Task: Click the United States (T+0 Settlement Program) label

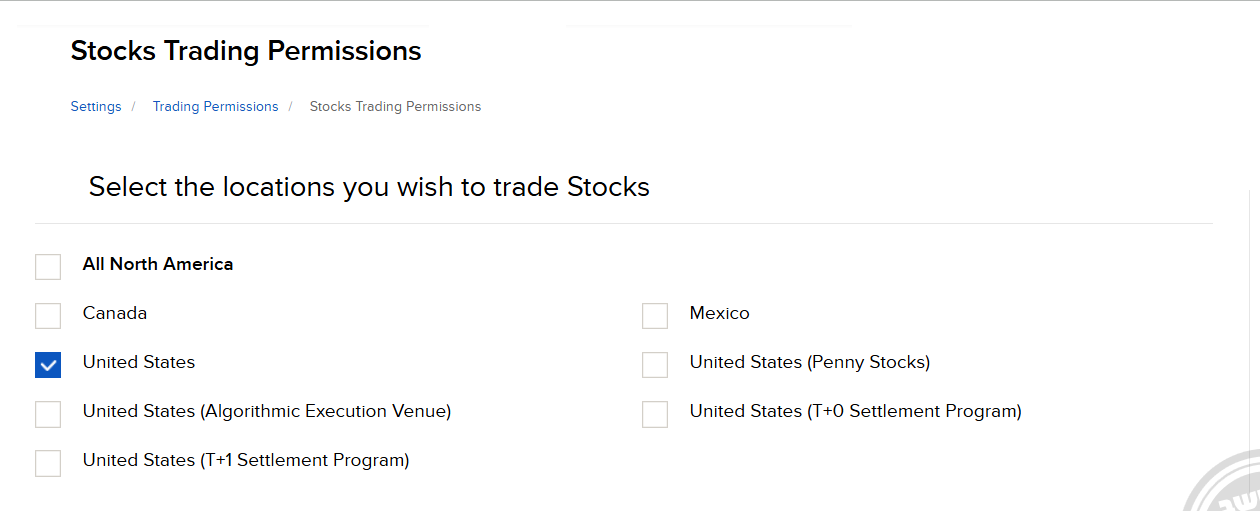Action: point(855,411)
